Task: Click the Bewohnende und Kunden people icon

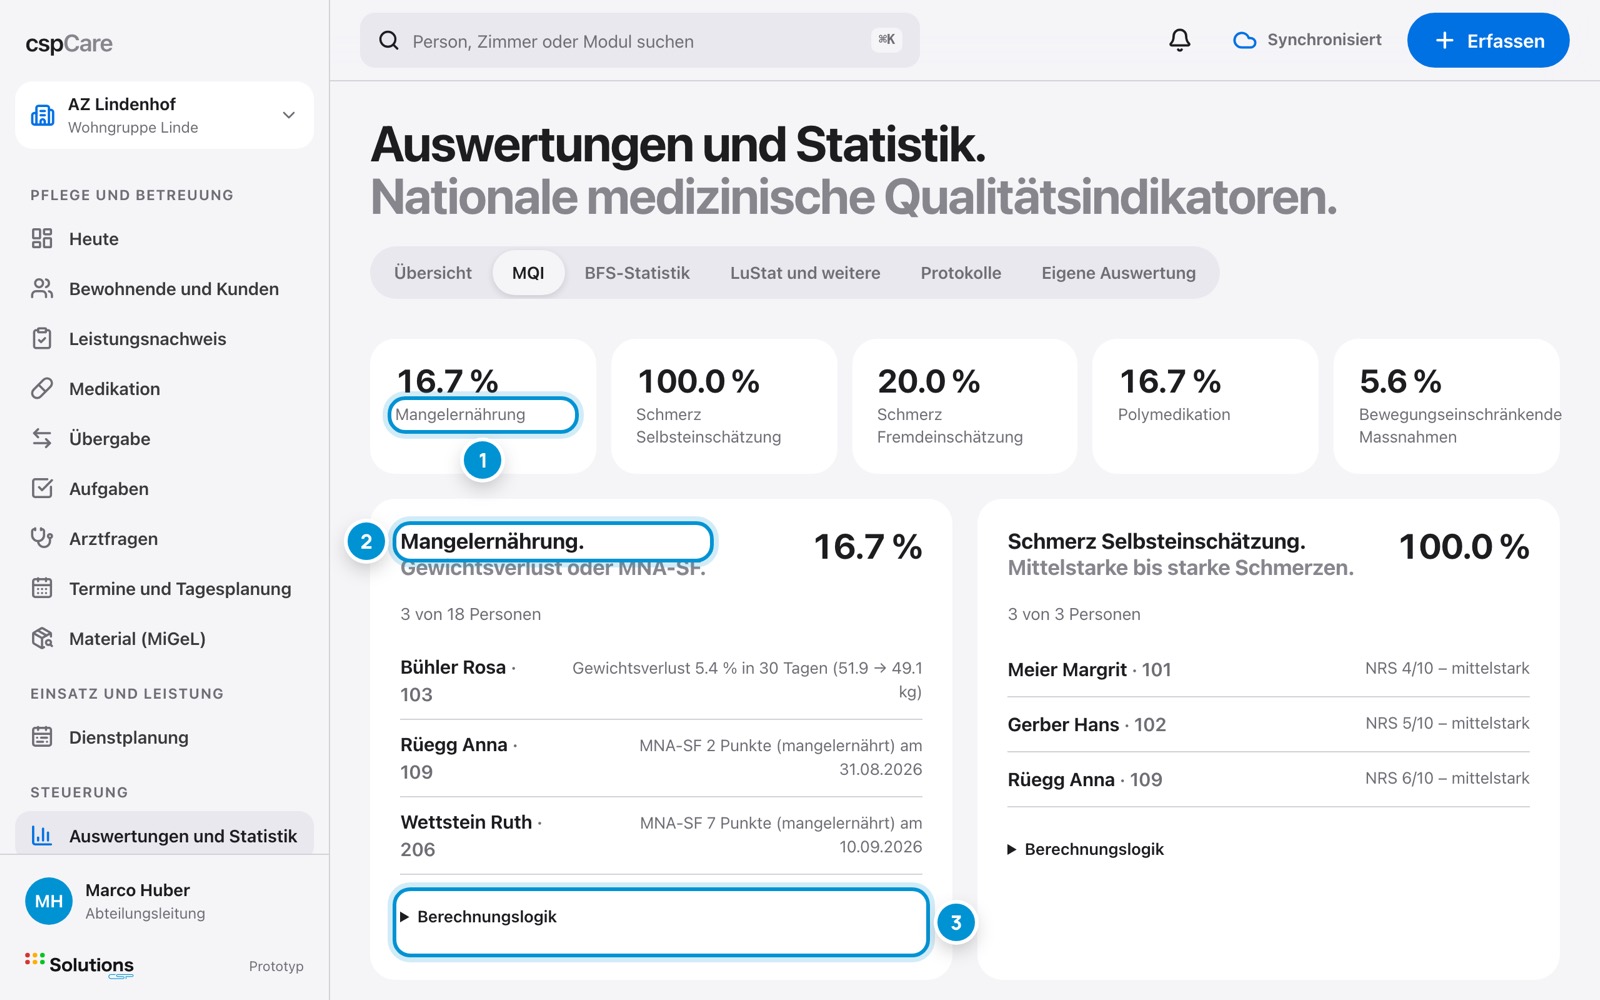Action: click(42, 288)
